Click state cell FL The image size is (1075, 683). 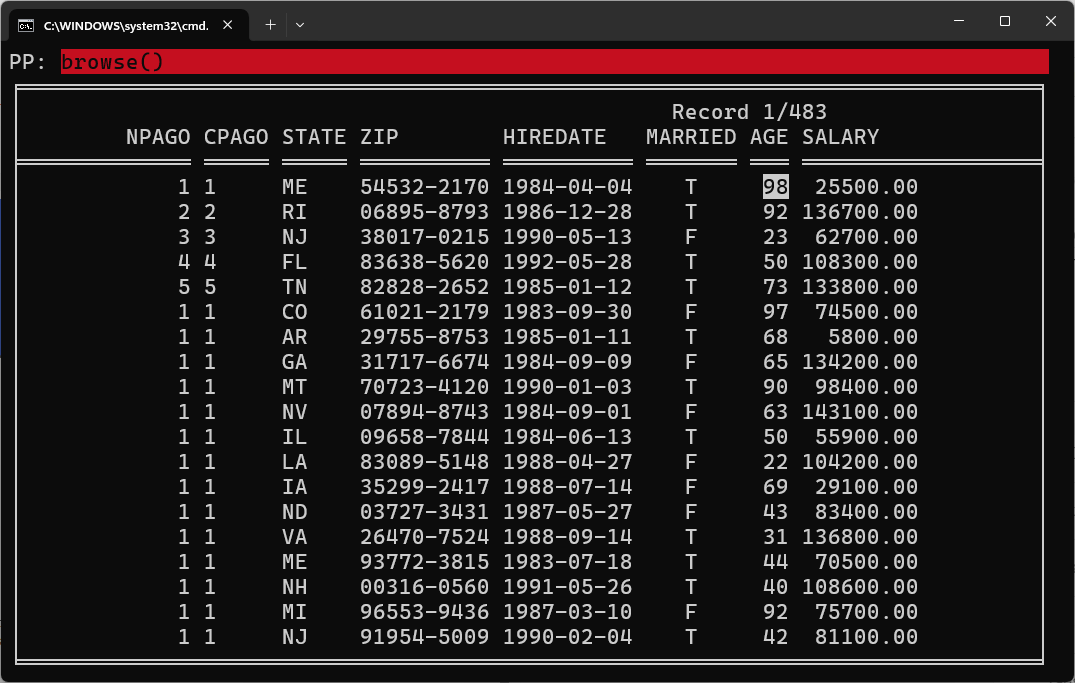coord(294,262)
